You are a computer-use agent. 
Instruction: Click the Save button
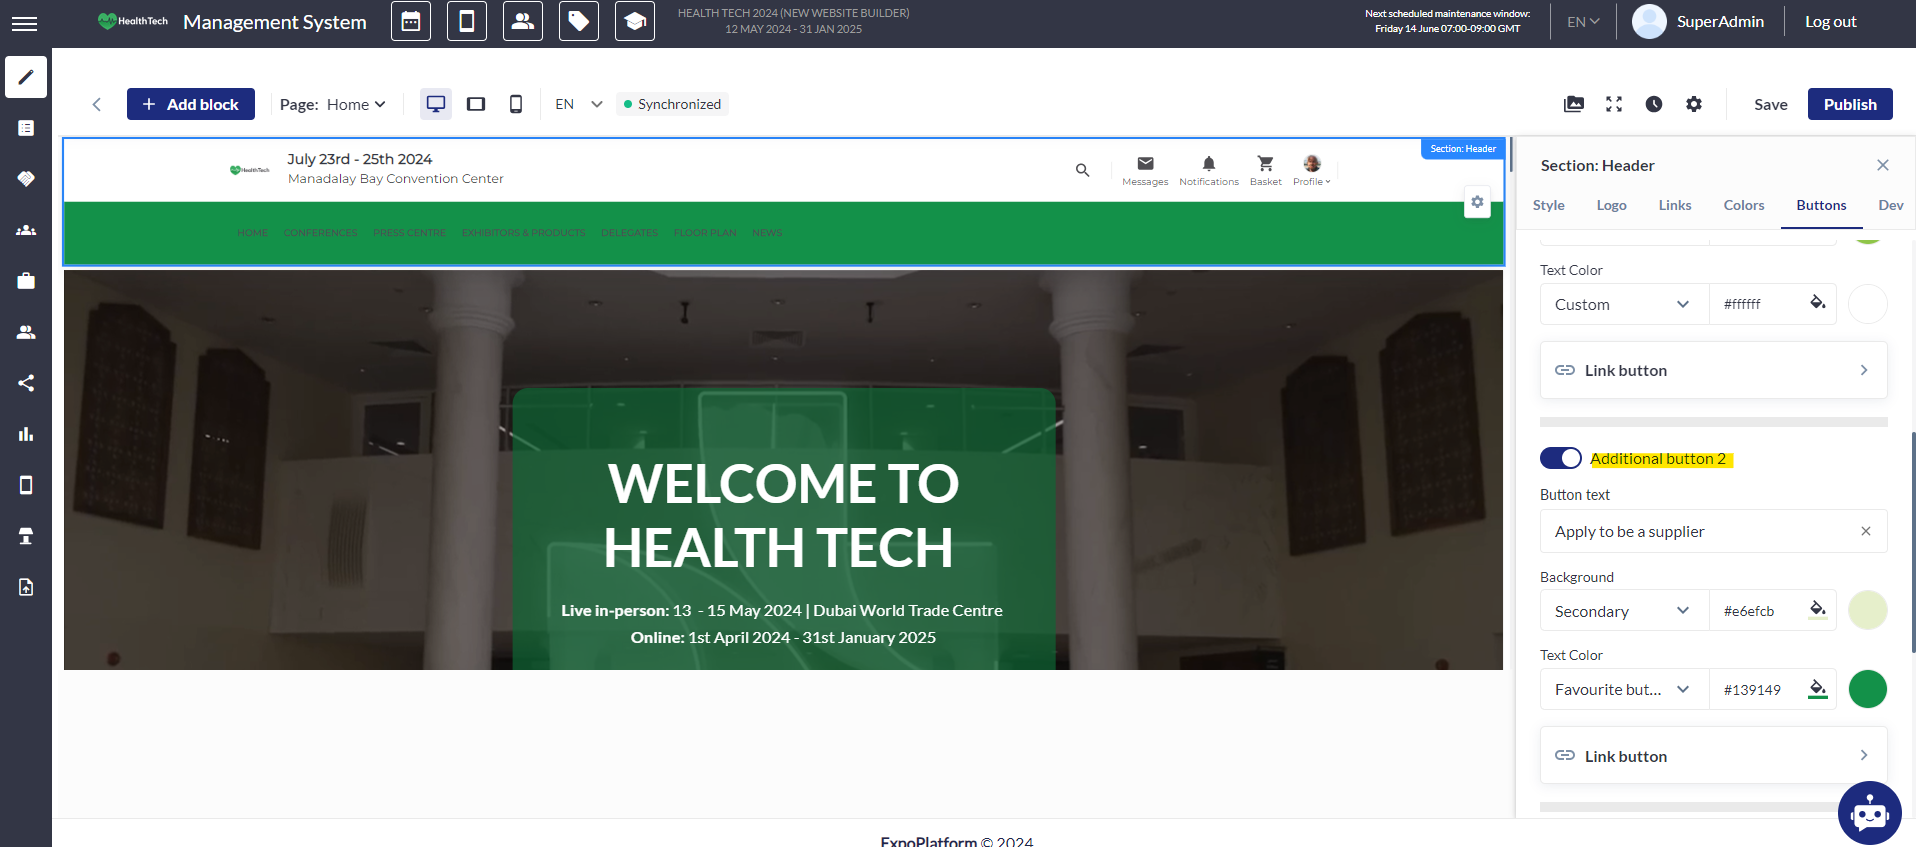[1770, 104]
